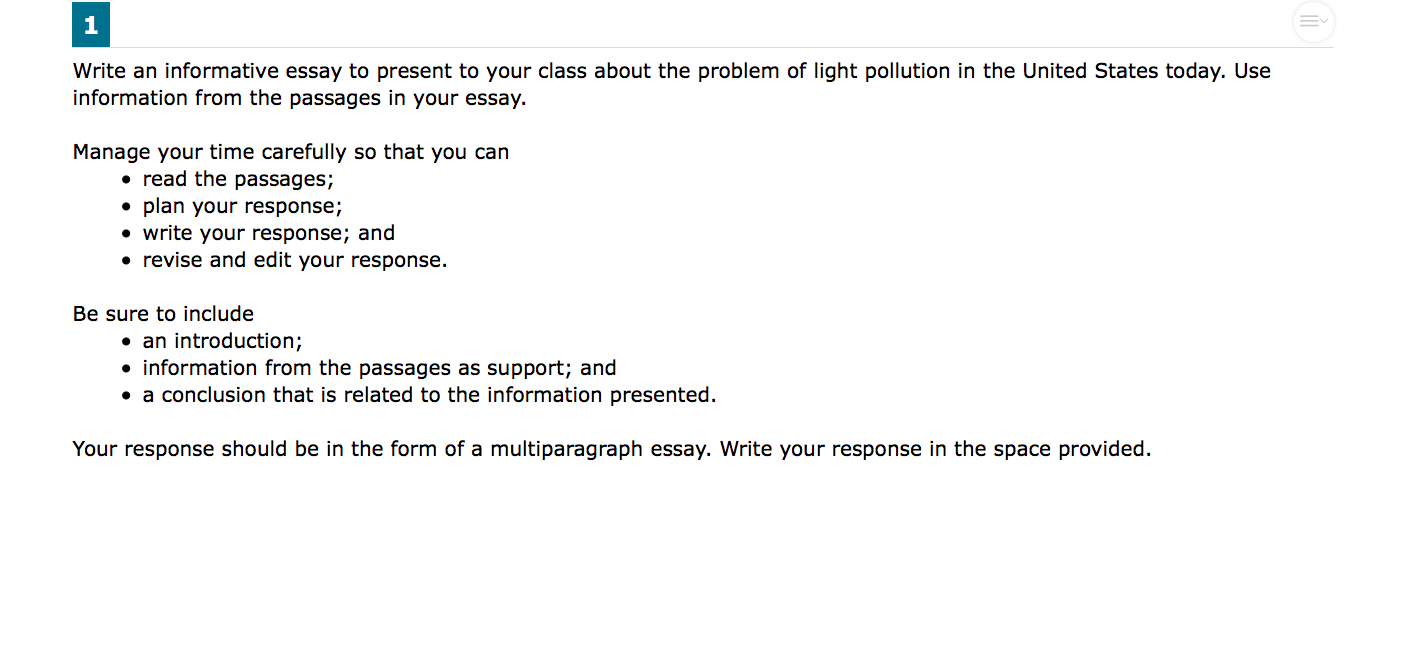Viewport: 1417px width, 654px height.
Task: Open the question options menu icon
Action: [x=1313, y=22]
